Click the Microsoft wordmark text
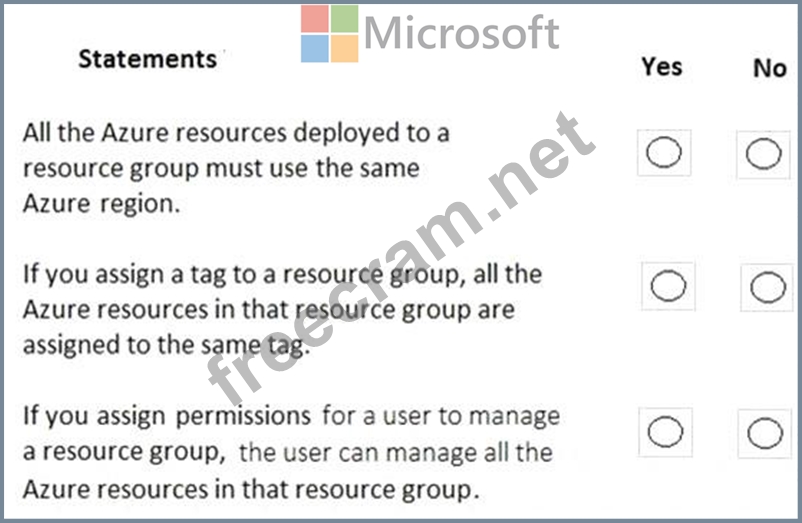 click(461, 32)
